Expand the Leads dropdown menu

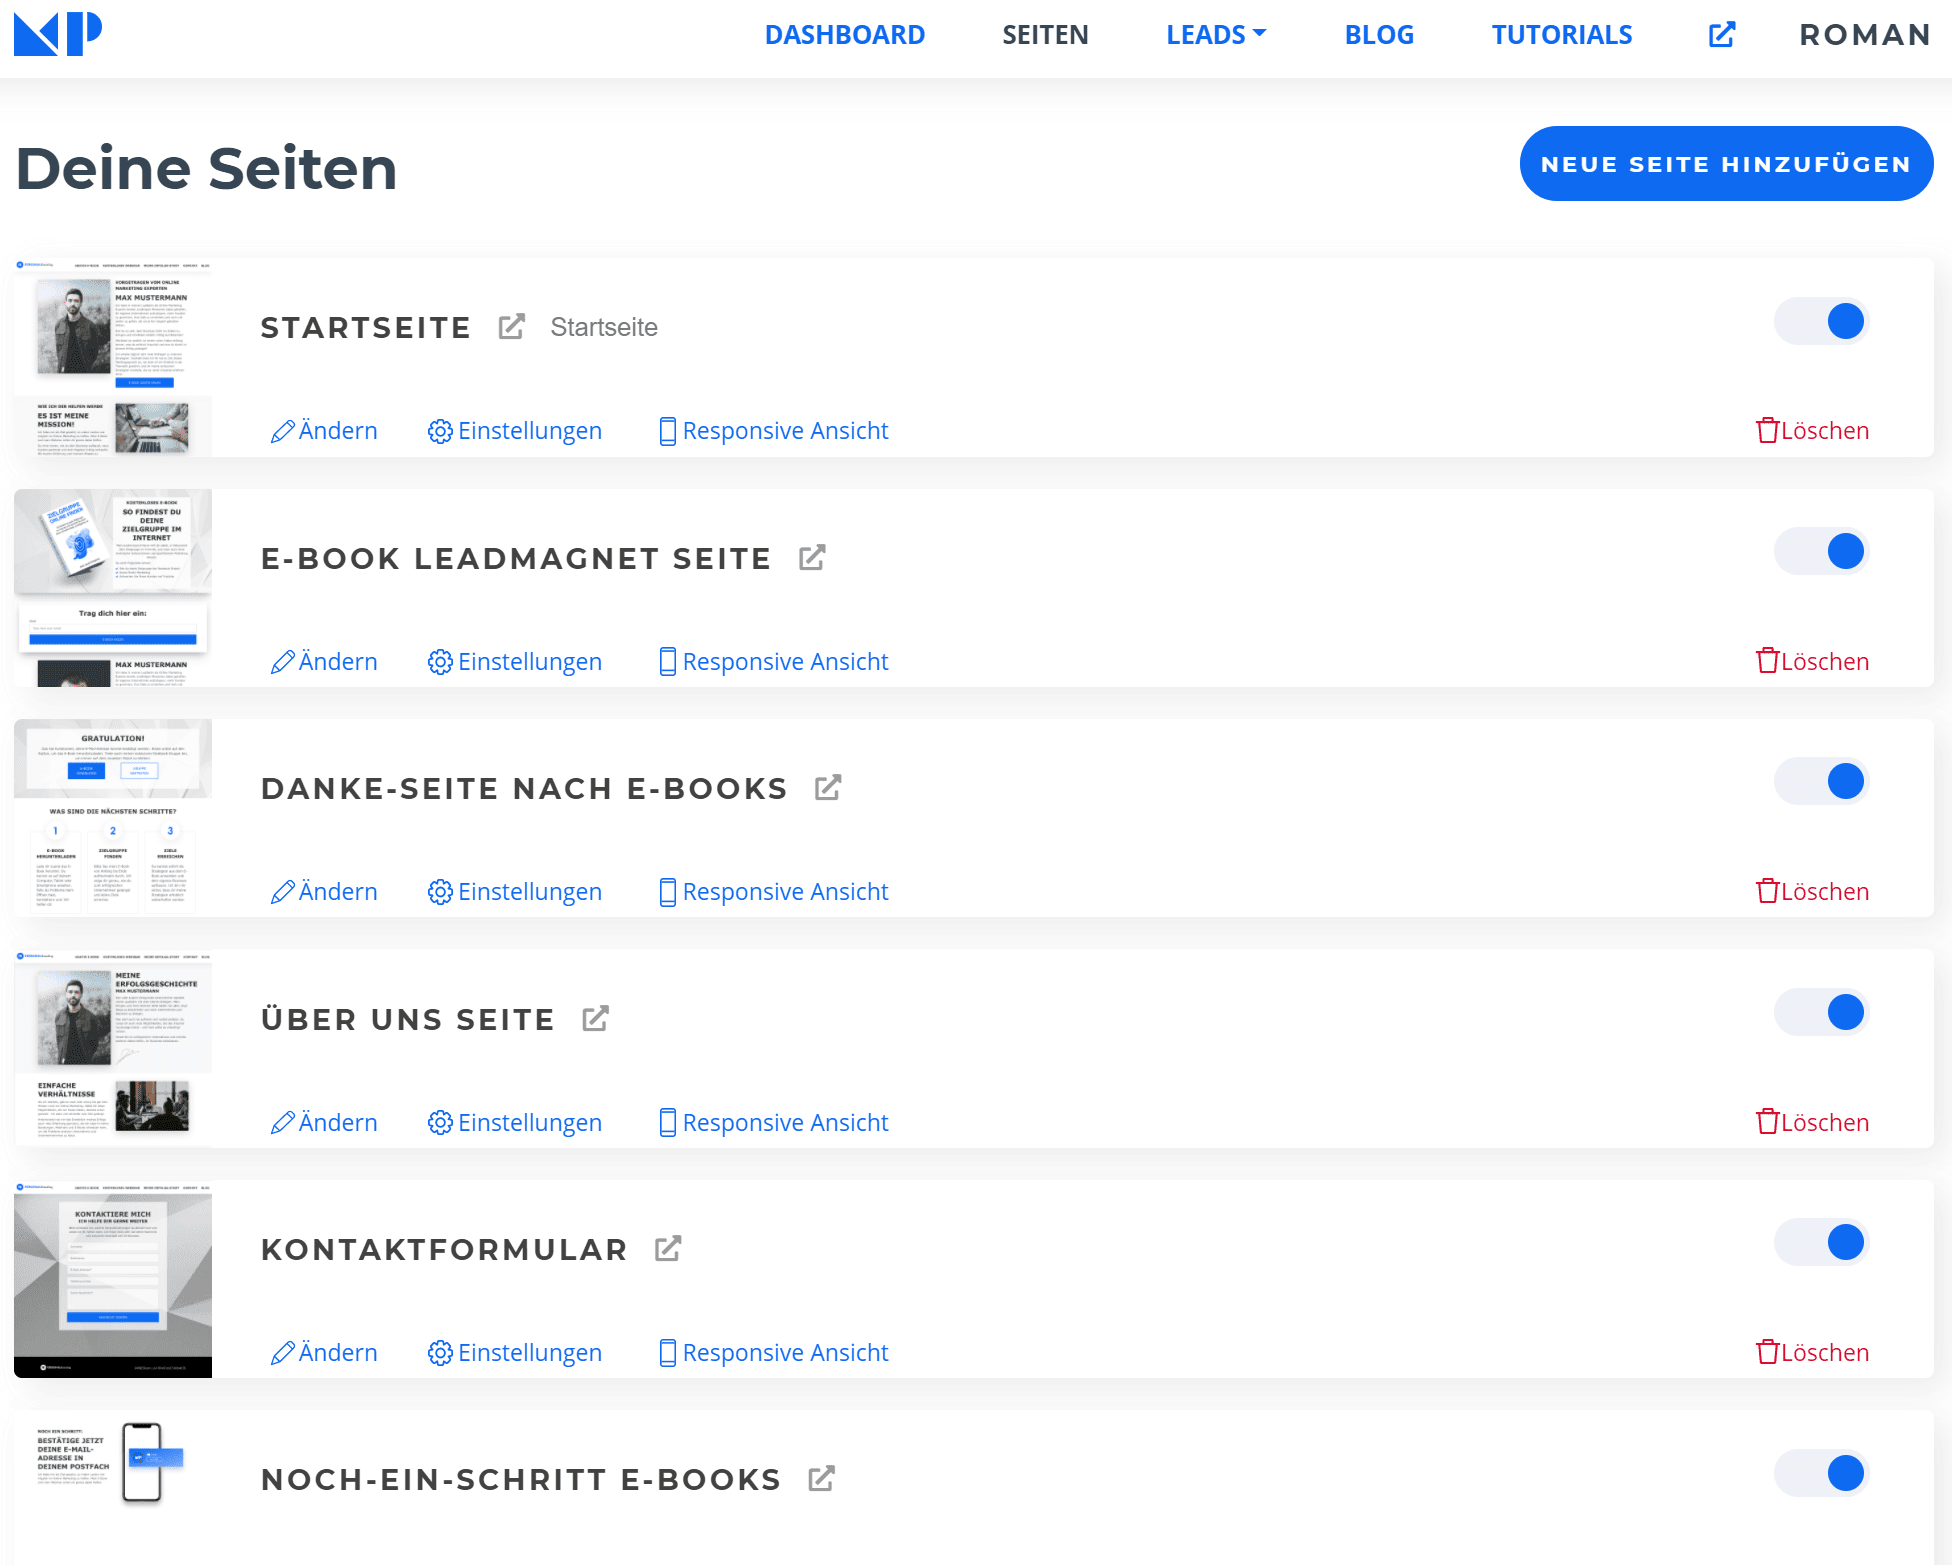(x=1216, y=35)
